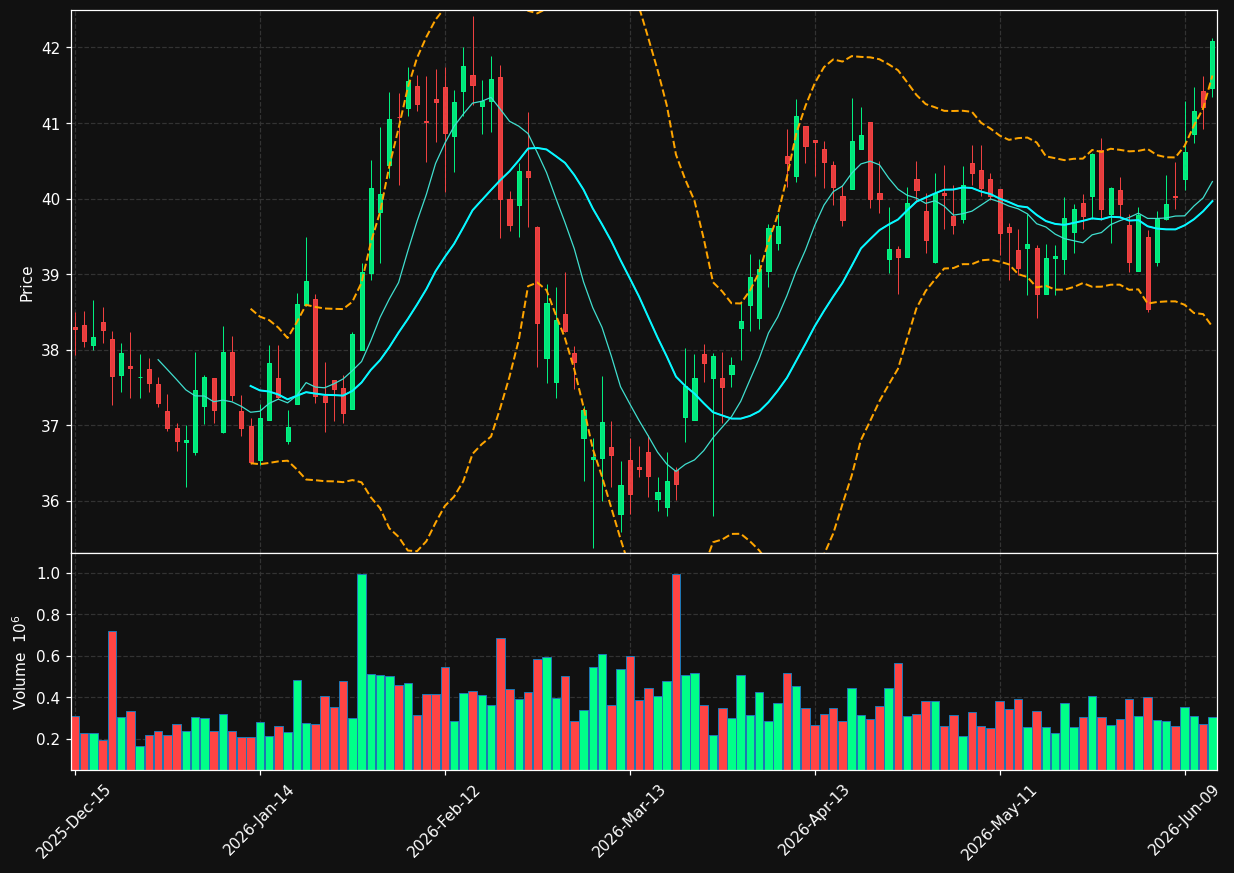The height and width of the screenshot is (873, 1234).
Task: Select the 2026-Jun-09 axis date
Action: pyautogui.click(x=1185, y=822)
